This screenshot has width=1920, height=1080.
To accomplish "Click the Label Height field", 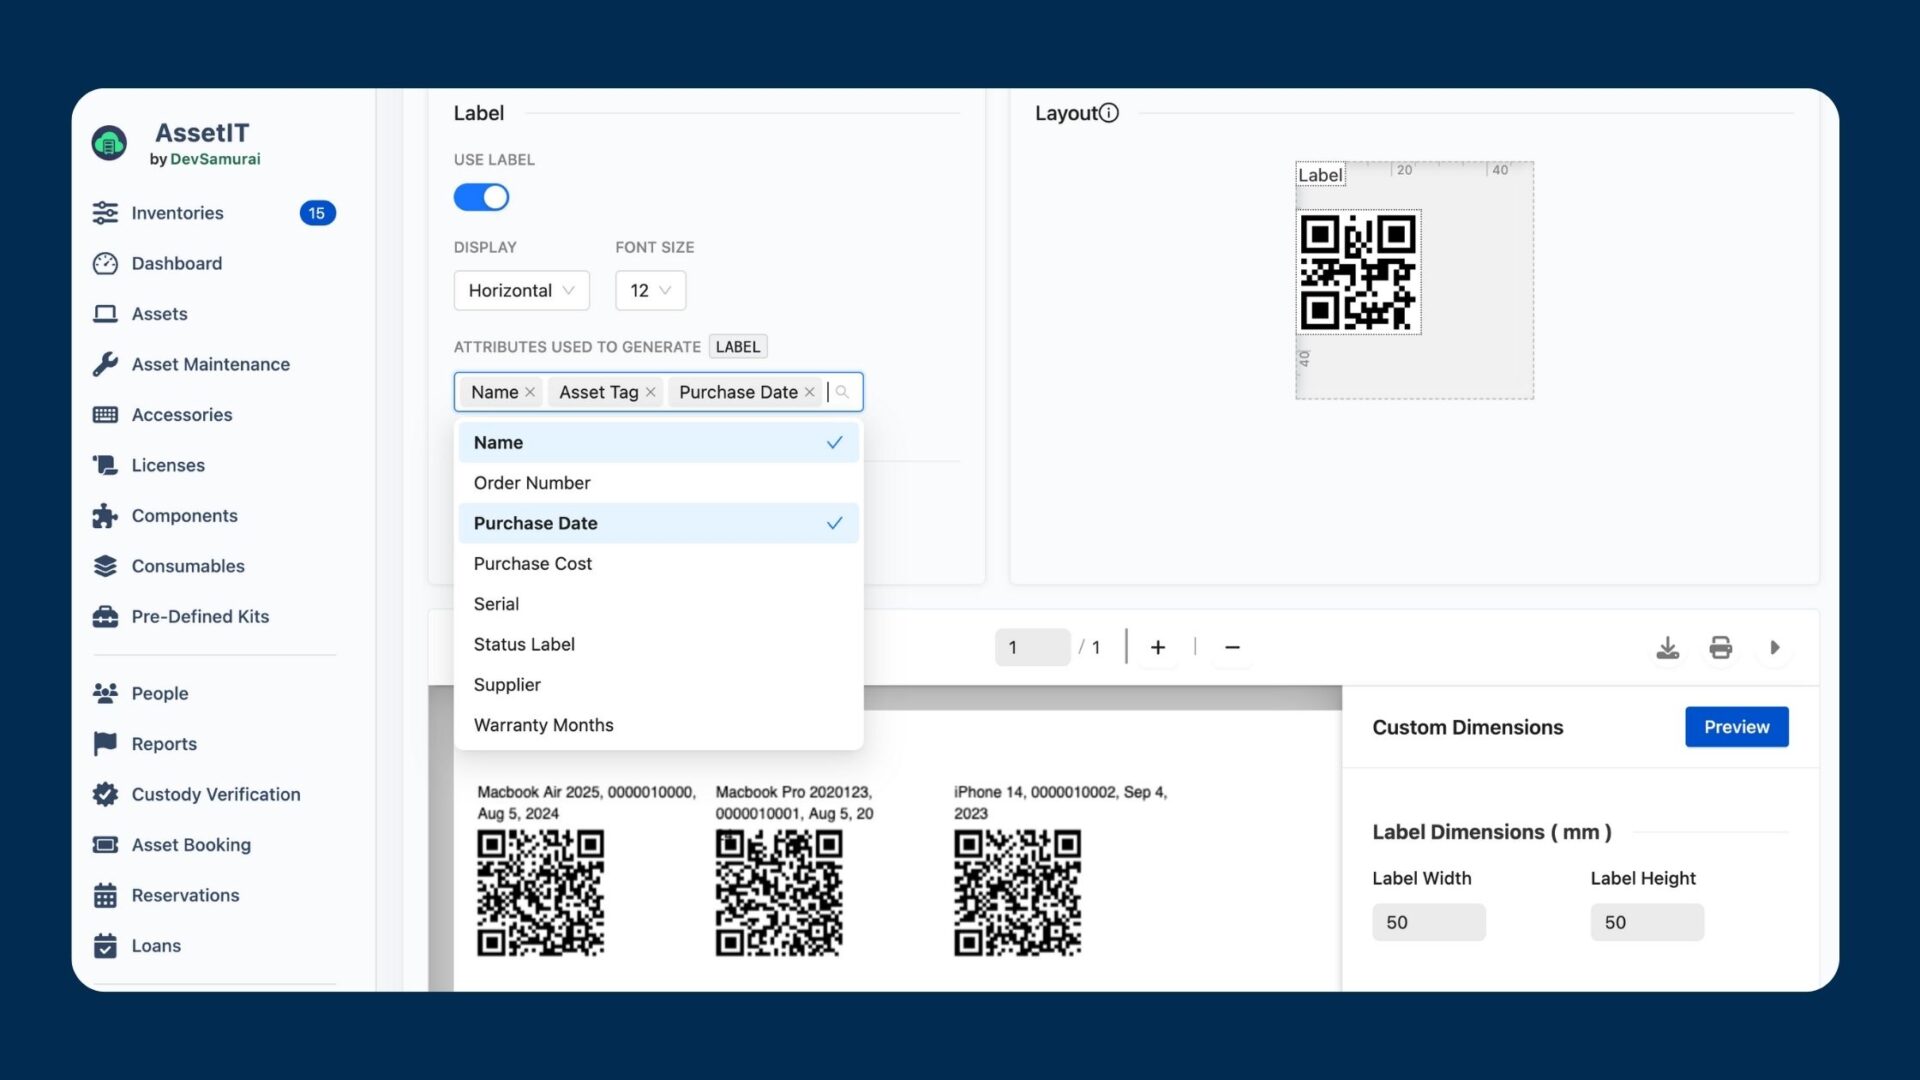I will [x=1647, y=922].
